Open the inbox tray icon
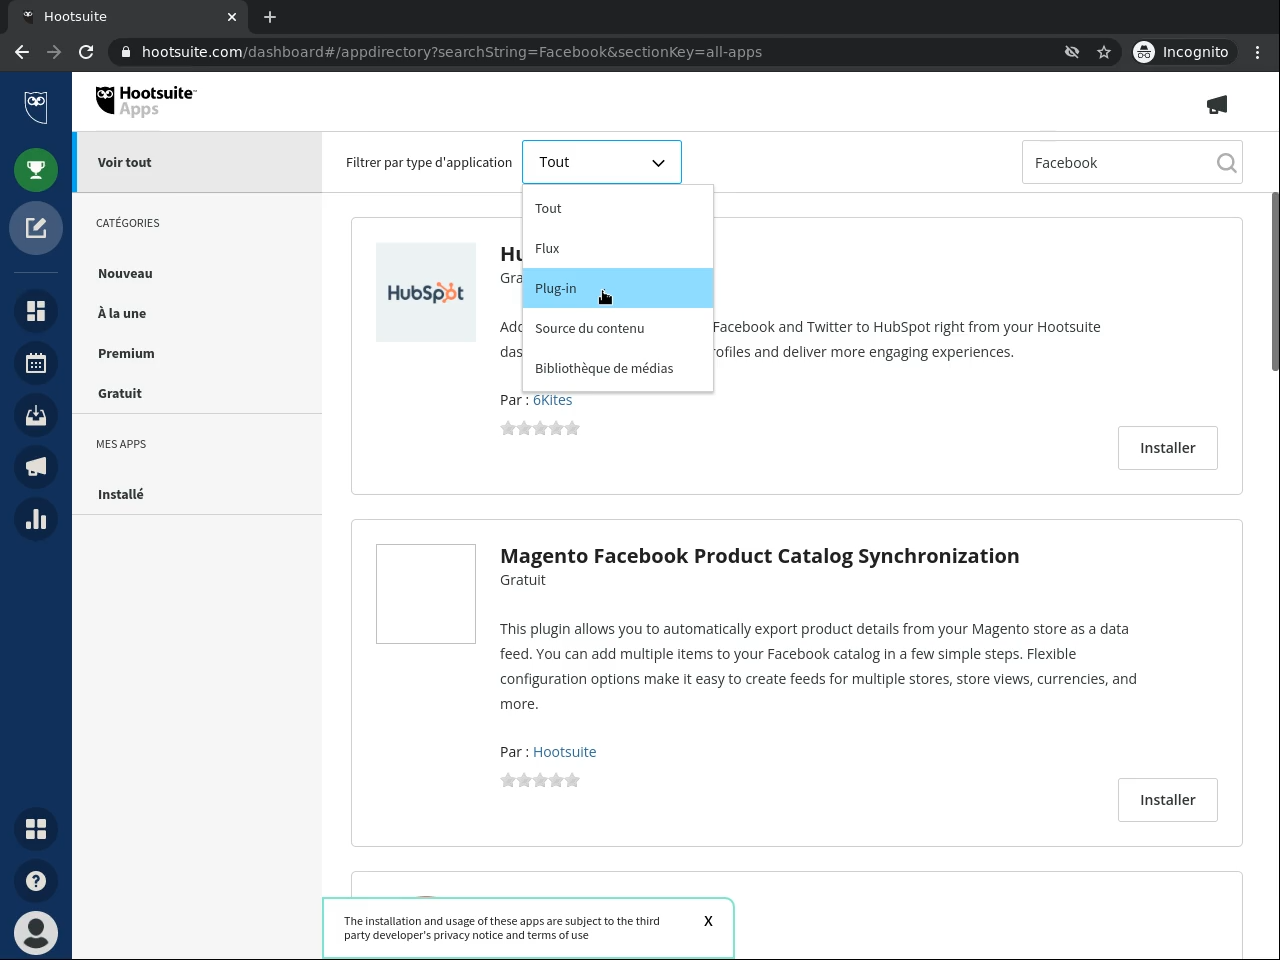Screen dimensions: 1280x960 36,415
